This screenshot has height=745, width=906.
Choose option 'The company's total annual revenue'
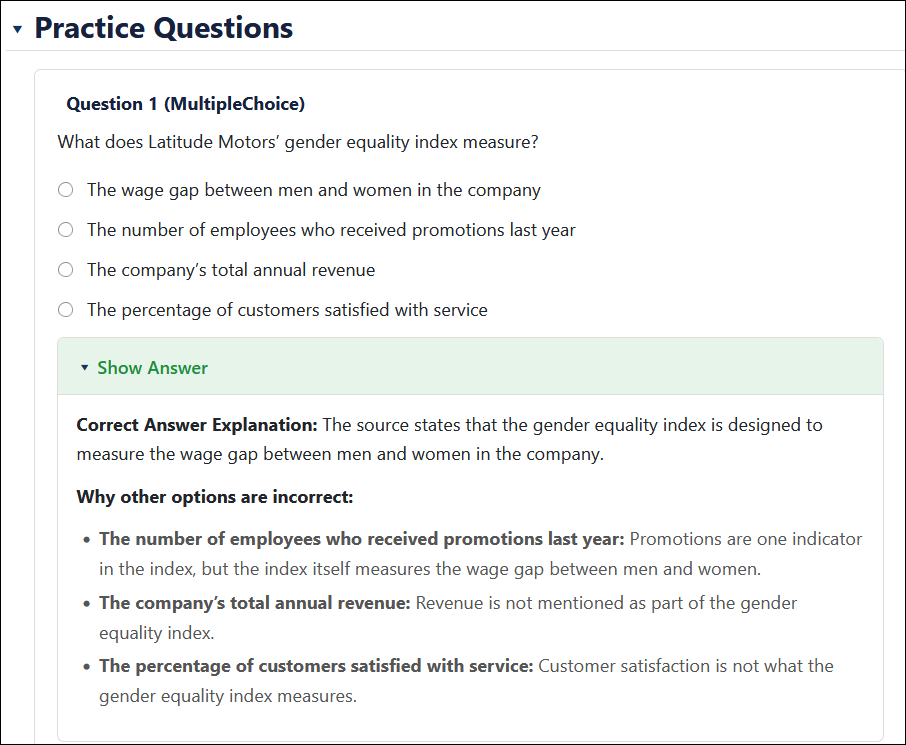tap(231, 270)
